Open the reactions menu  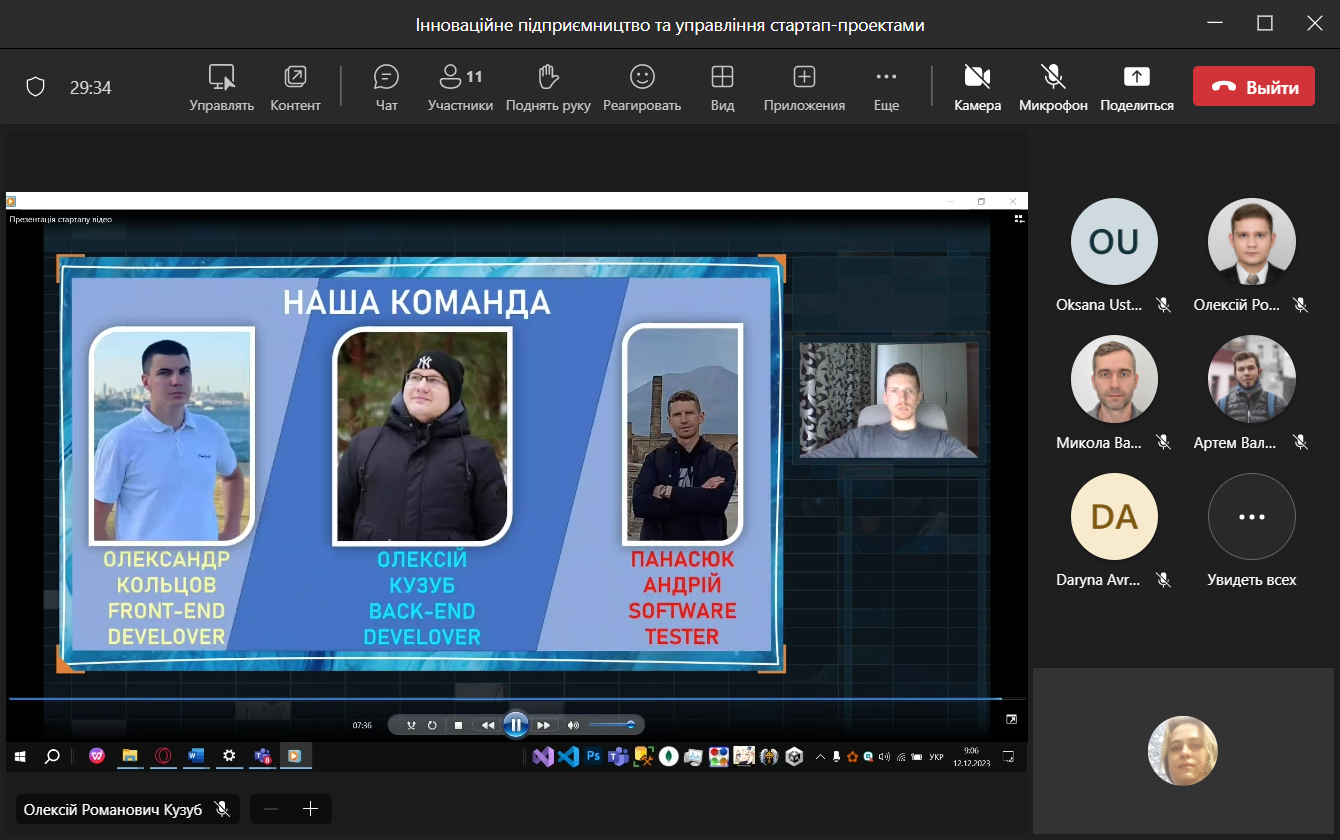pyautogui.click(x=641, y=87)
